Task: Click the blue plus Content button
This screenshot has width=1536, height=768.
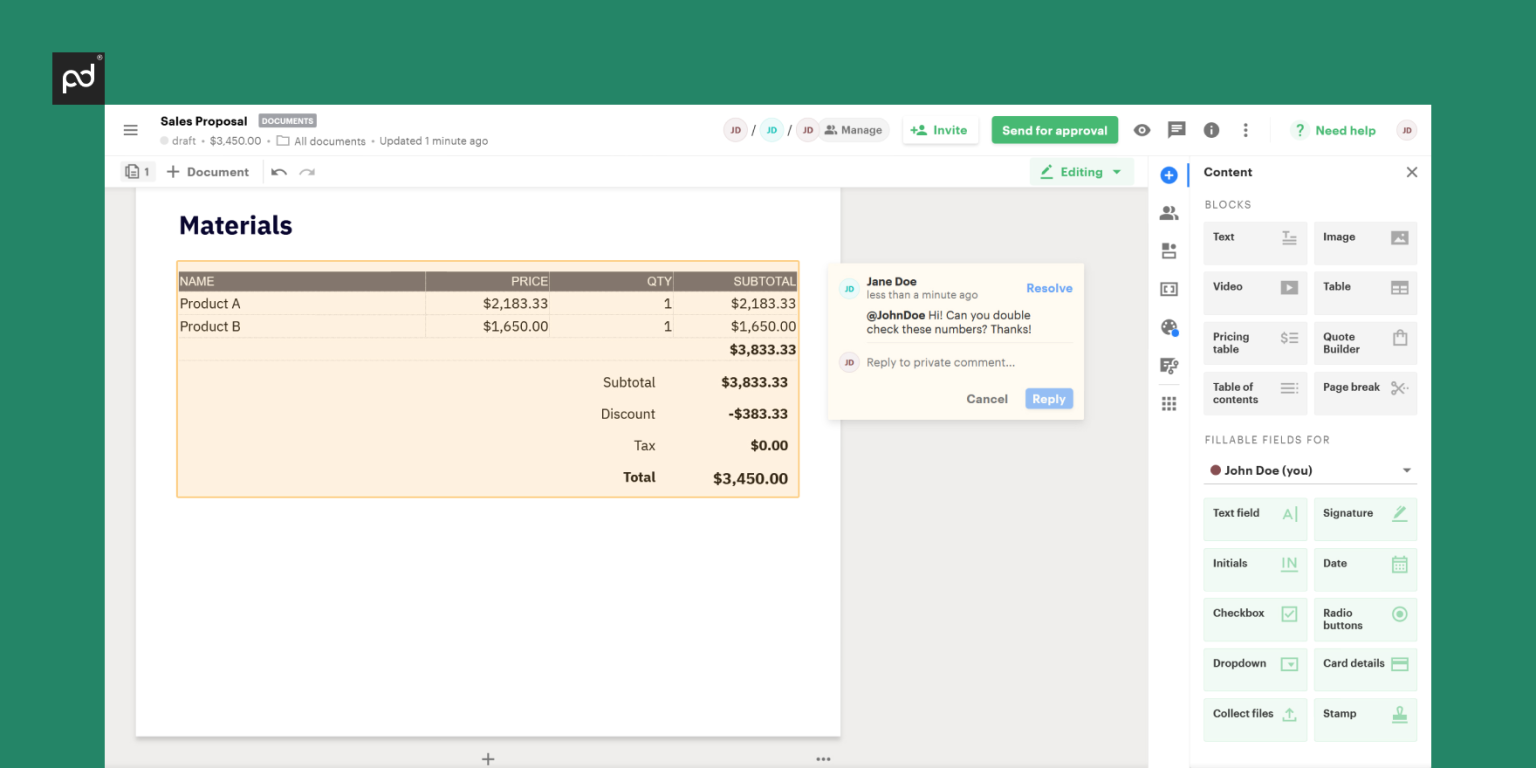Action: pyautogui.click(x=1168, y=174)
